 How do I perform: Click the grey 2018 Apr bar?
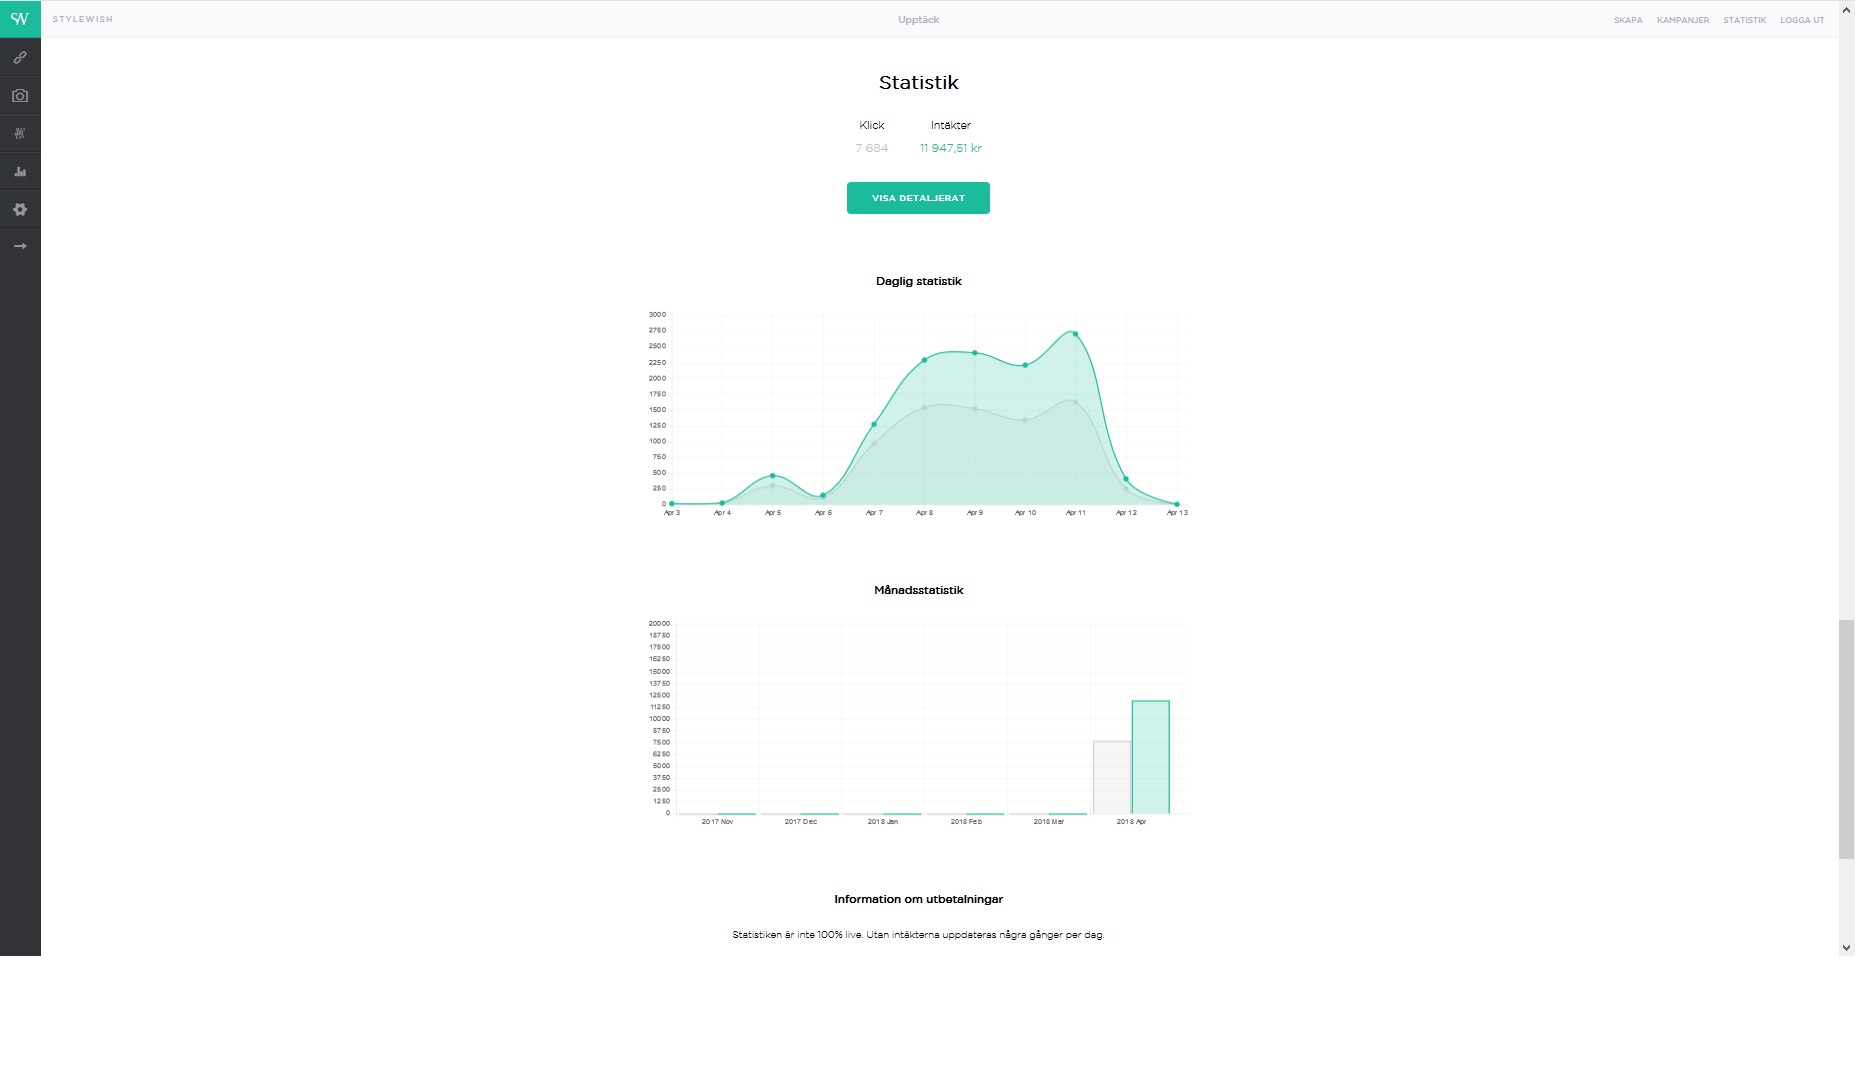click(1112, 777)
